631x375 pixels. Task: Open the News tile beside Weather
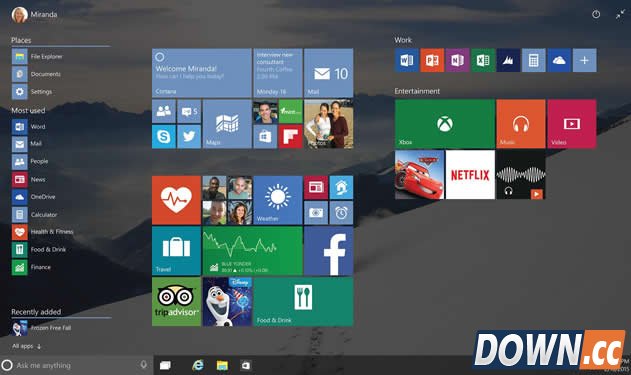click(x=316, y=188)
